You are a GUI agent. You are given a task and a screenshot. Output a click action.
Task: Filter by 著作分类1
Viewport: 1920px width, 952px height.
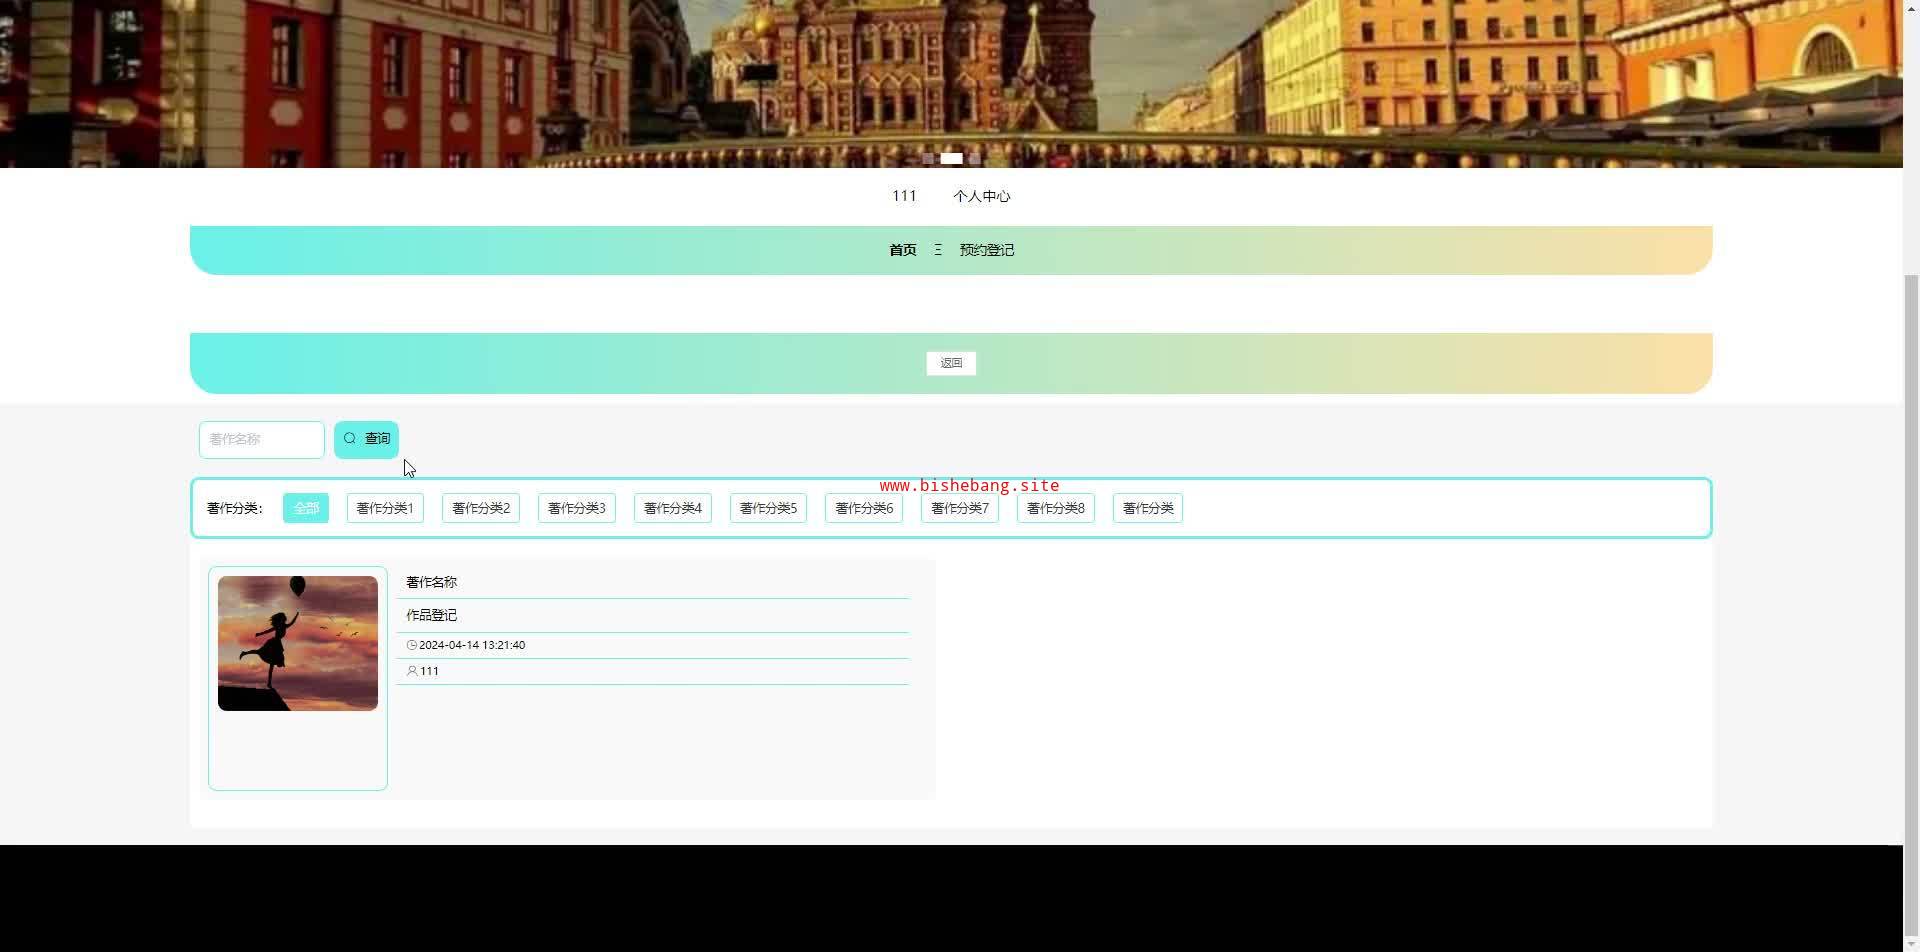coord(385,508)
